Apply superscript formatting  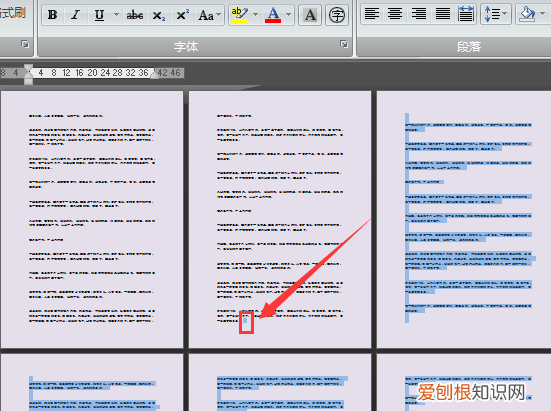click(182, 15)
